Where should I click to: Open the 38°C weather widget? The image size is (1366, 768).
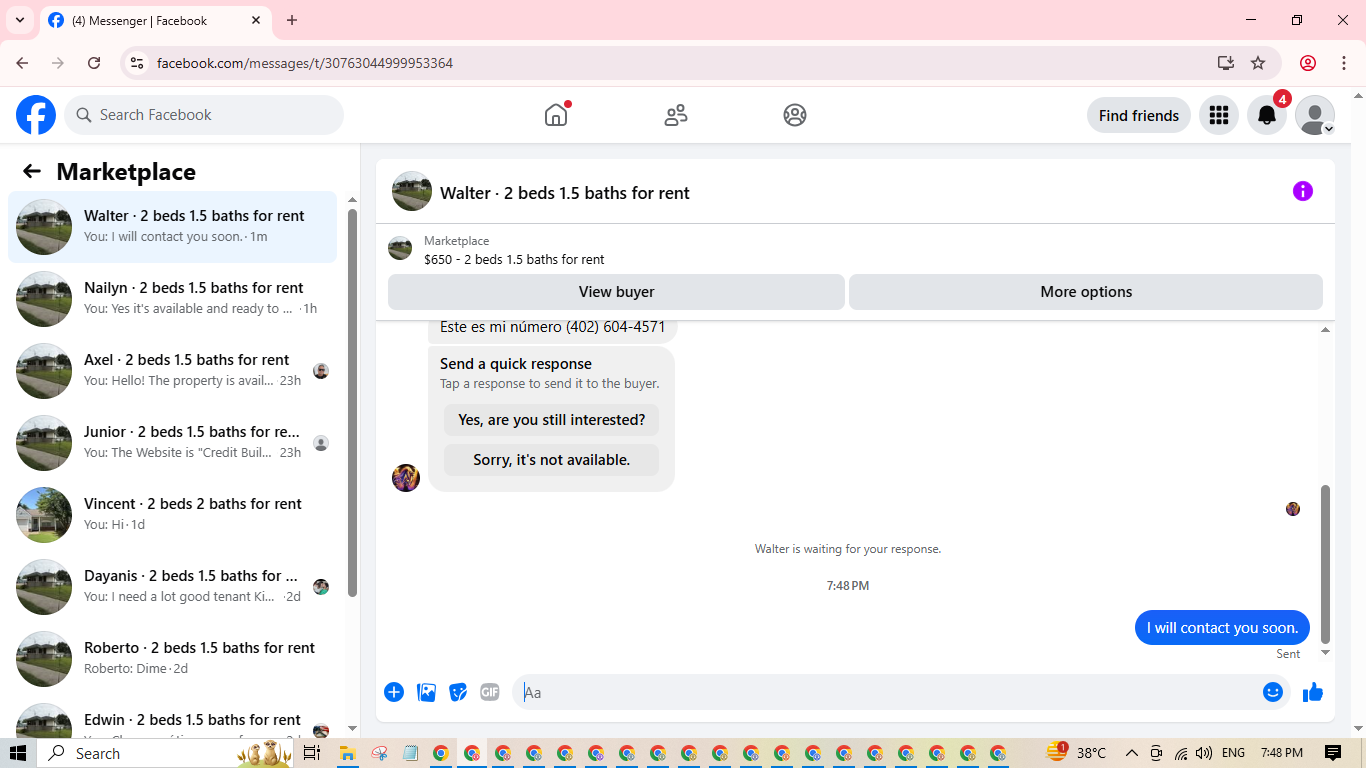coord(1076,753)
